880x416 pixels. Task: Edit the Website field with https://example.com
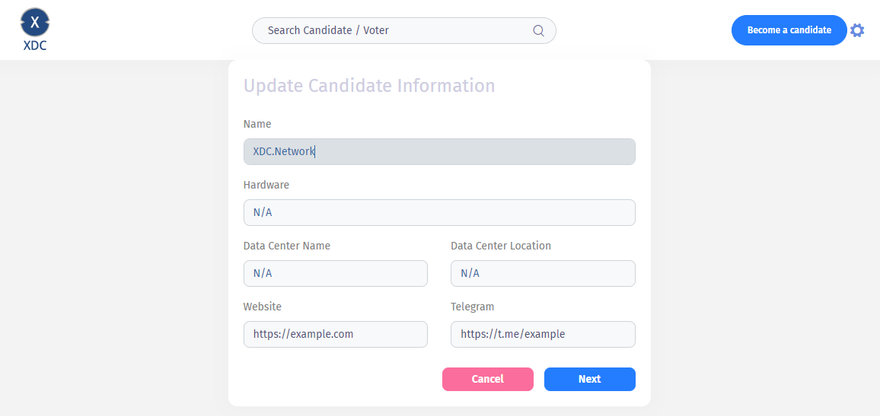(x=335, y=334)
